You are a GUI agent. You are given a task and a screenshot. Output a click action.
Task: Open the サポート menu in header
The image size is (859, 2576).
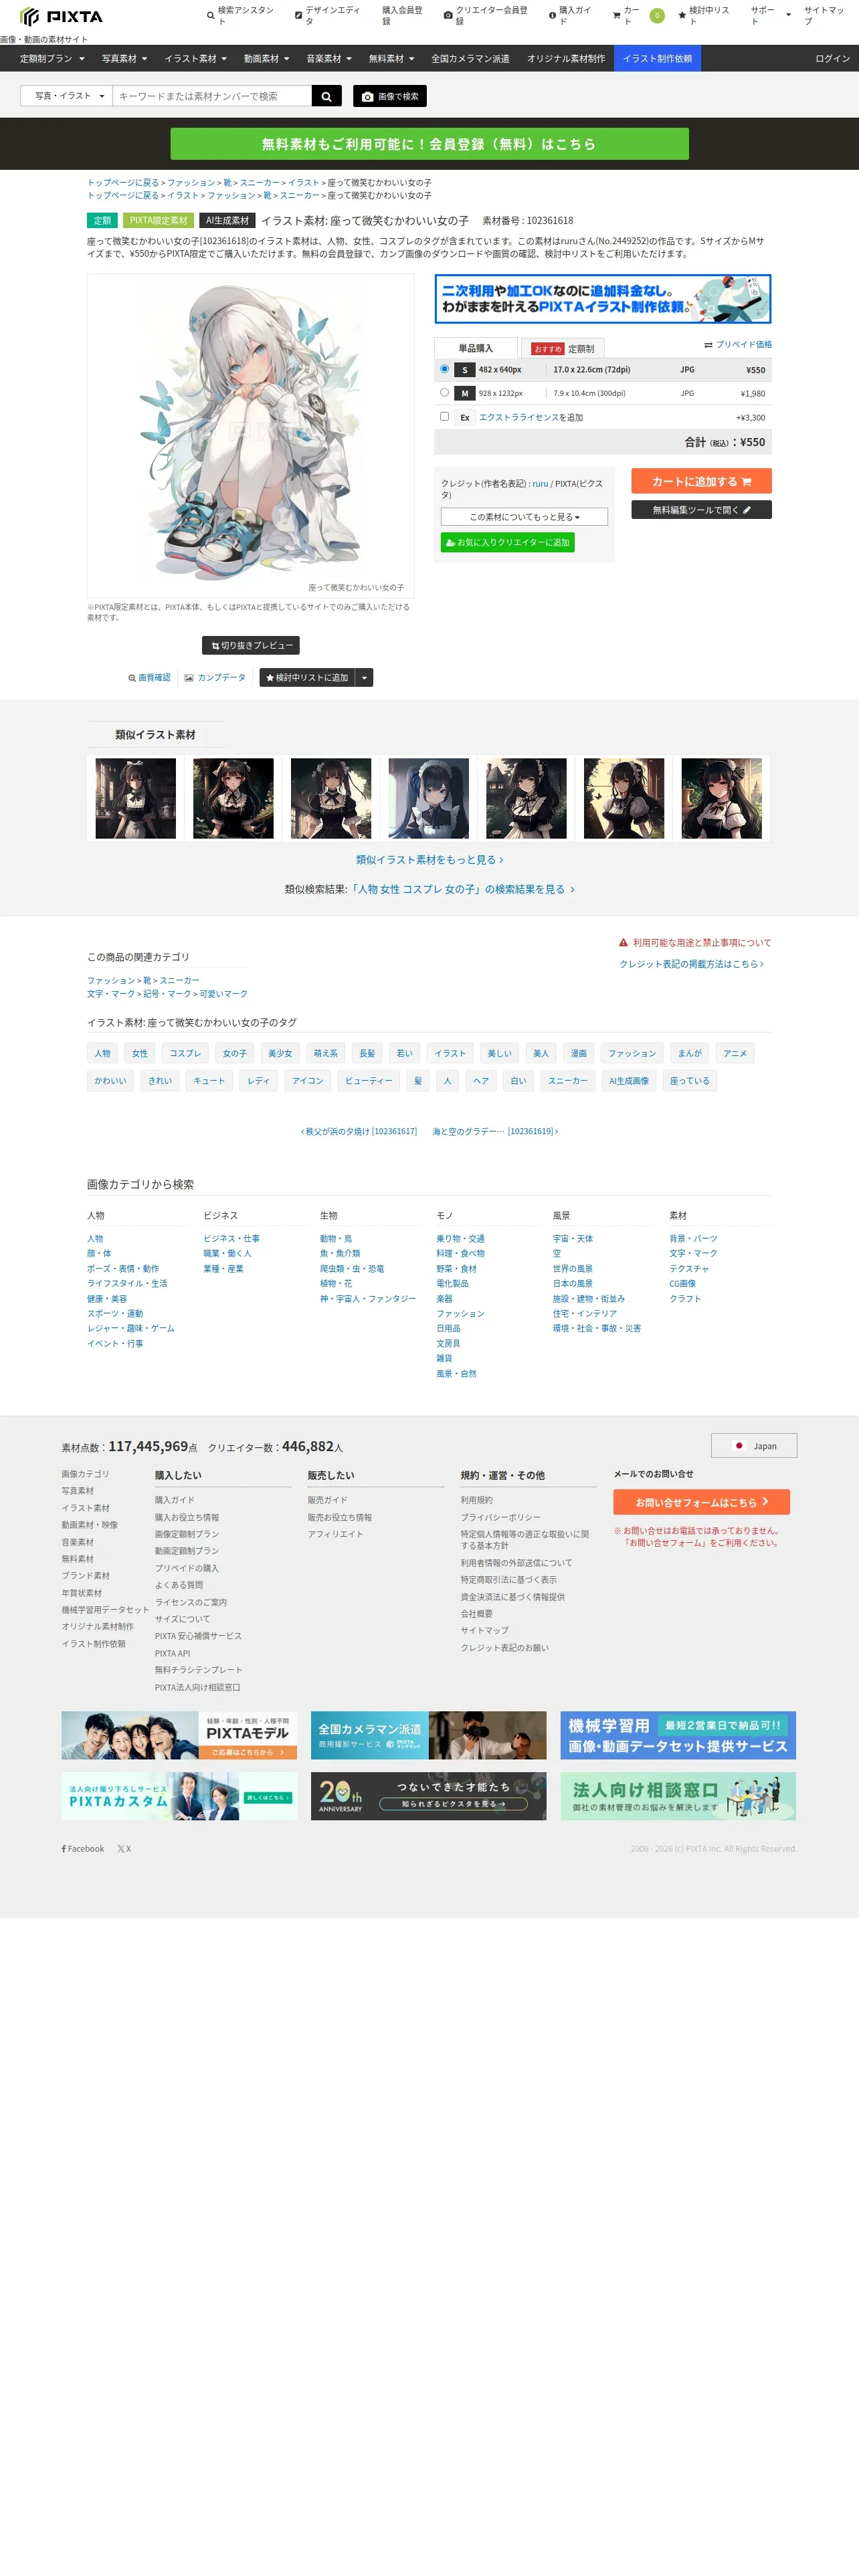[770, 16]
